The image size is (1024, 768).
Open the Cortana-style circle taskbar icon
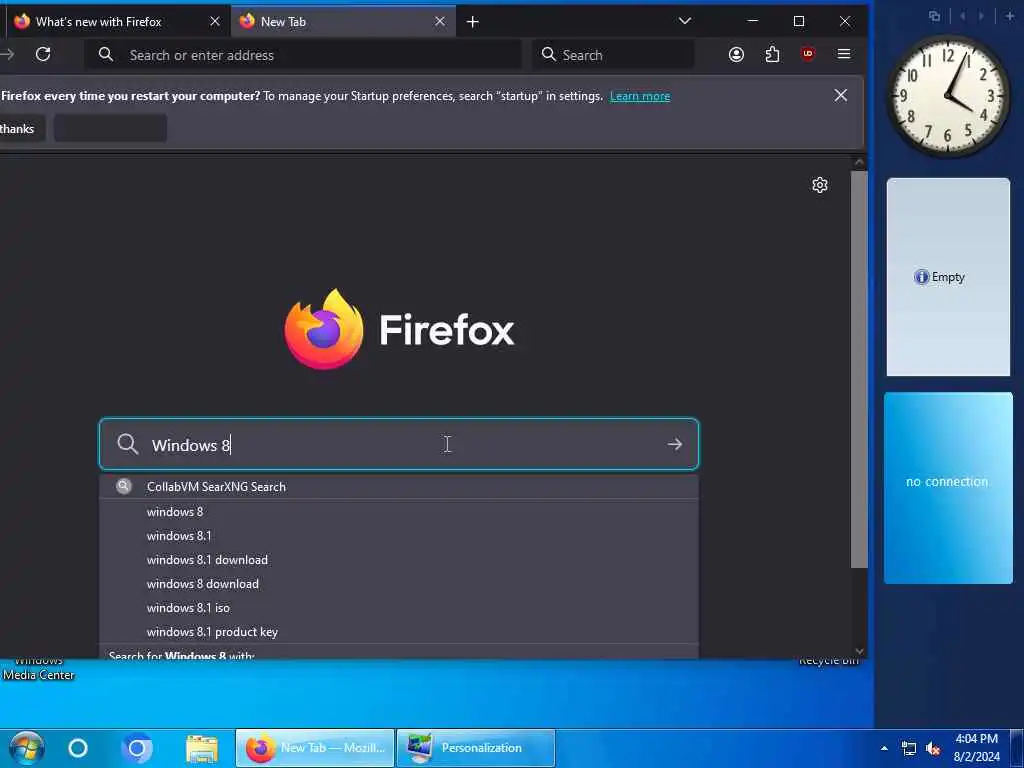point(78,748)
